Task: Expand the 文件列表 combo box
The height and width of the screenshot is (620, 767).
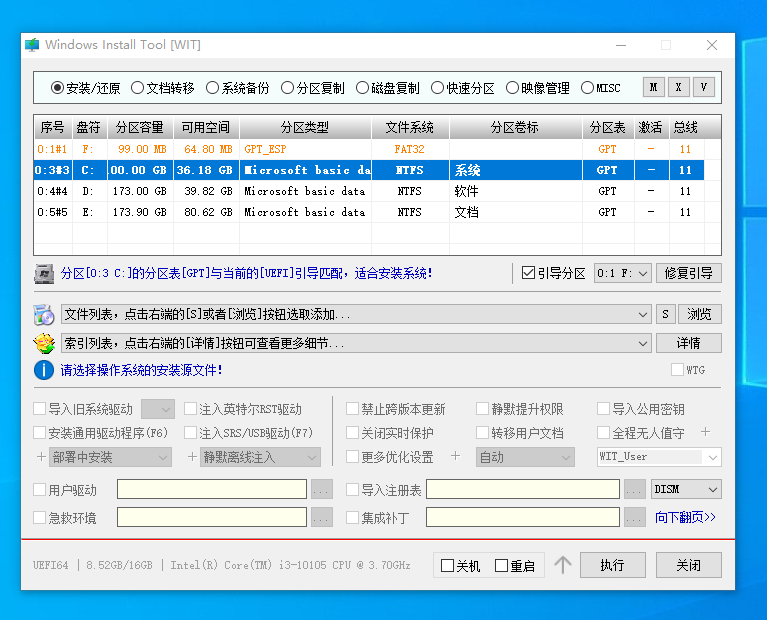Action: [x=643, y=315]
